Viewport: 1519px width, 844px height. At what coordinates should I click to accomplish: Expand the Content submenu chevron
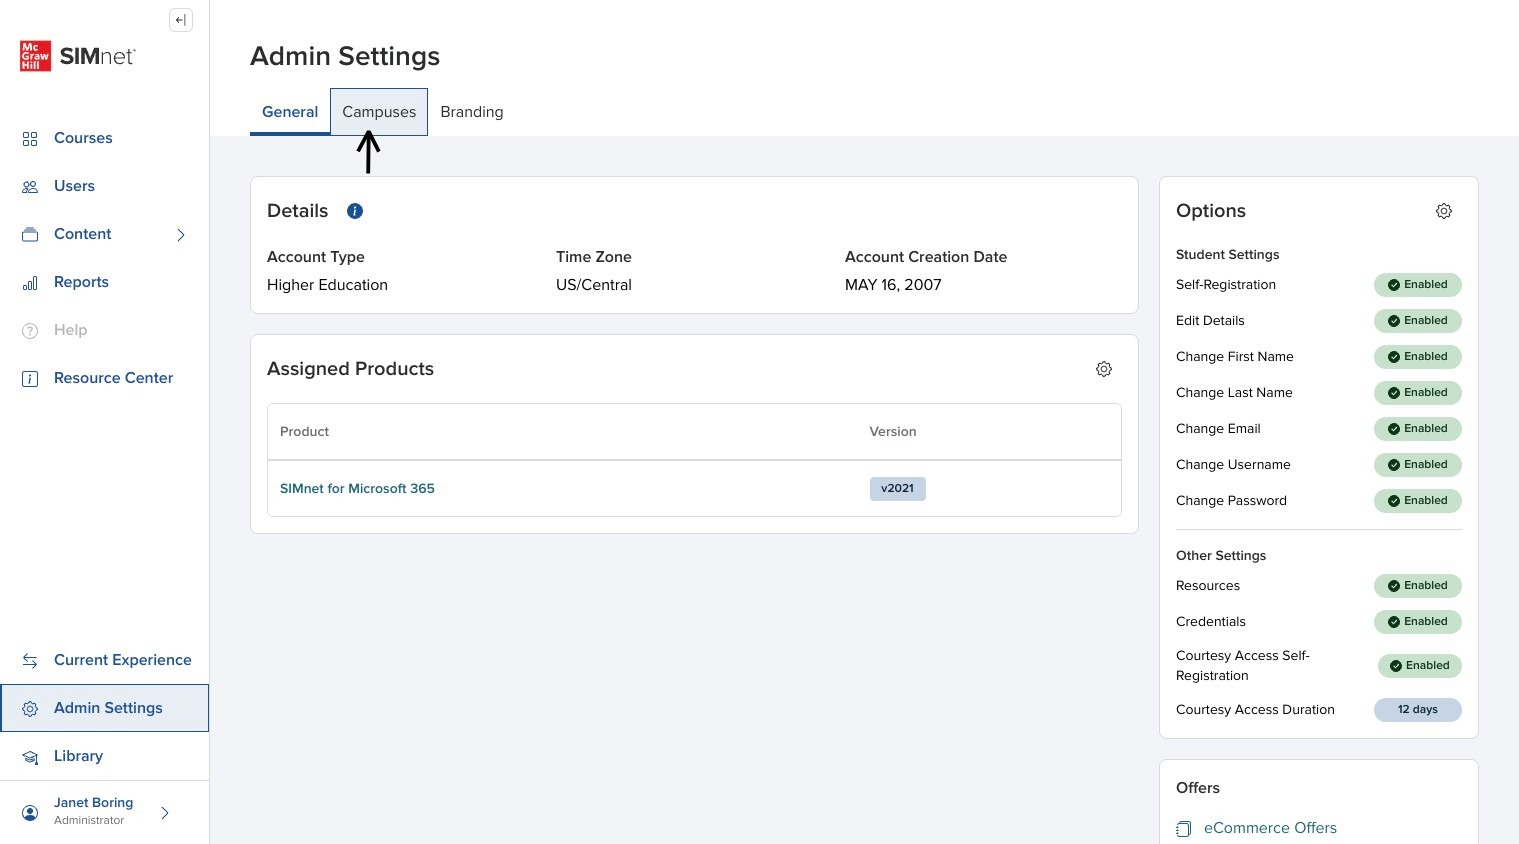coord(181,235)
